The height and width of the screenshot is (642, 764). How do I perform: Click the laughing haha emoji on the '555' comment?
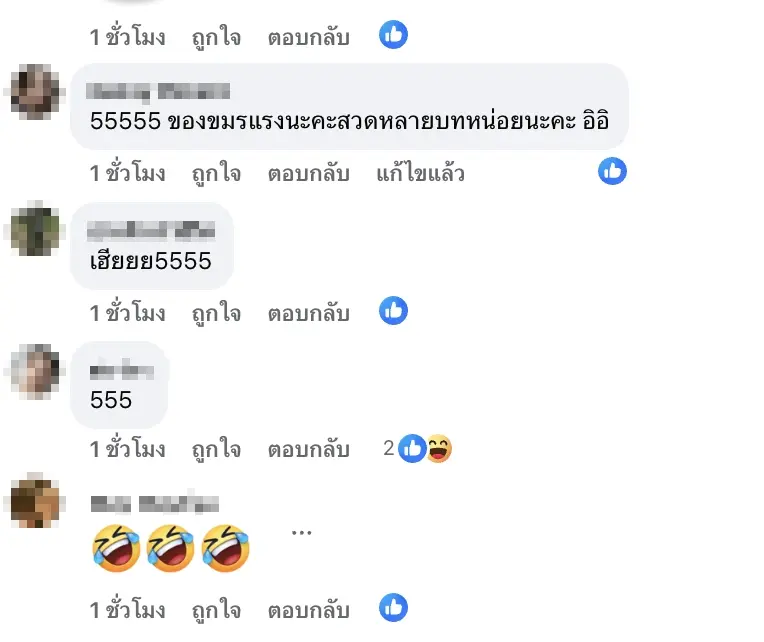pyautogui.click(x=439, y=448)
